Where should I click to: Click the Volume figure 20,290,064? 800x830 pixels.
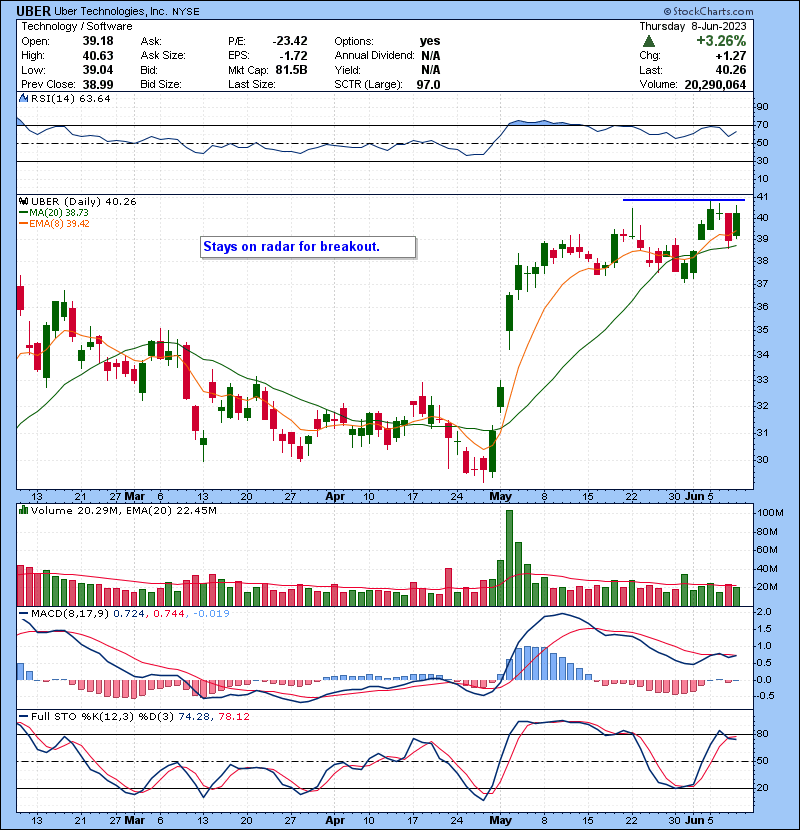pyautogui.click(x=715, y=84)
